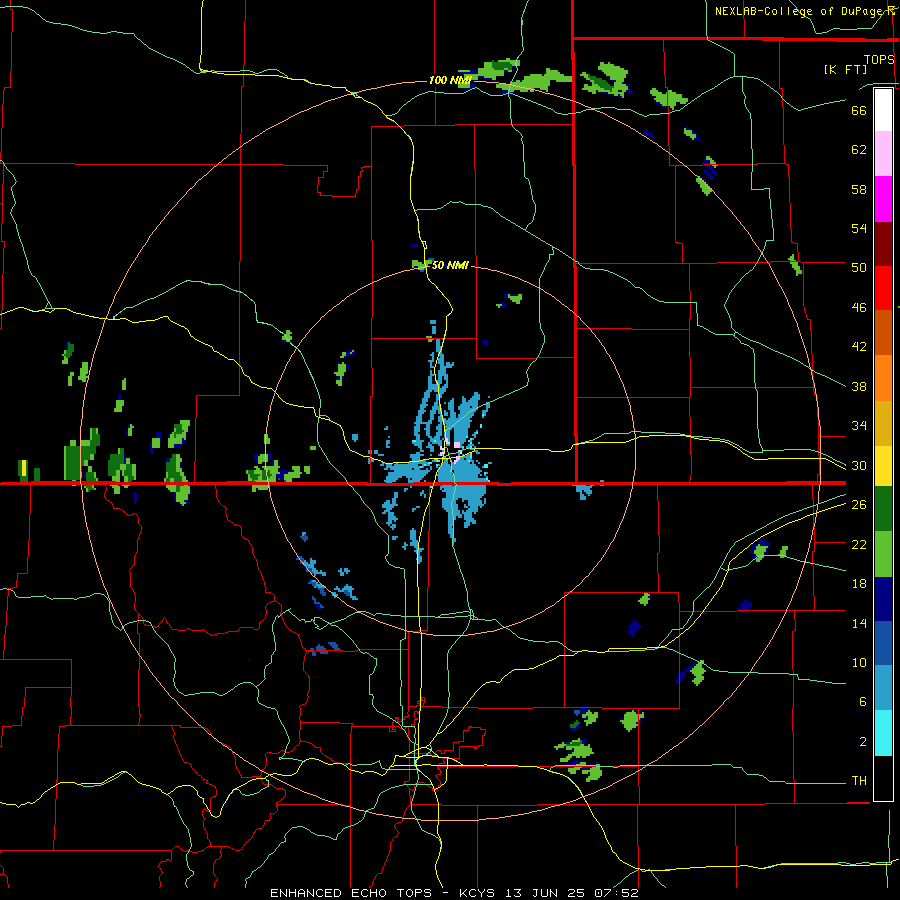Choose the dark orange legend swatch
Image resolution: width=900 pixels, height=900 pixels.
[x=883, y=333]
